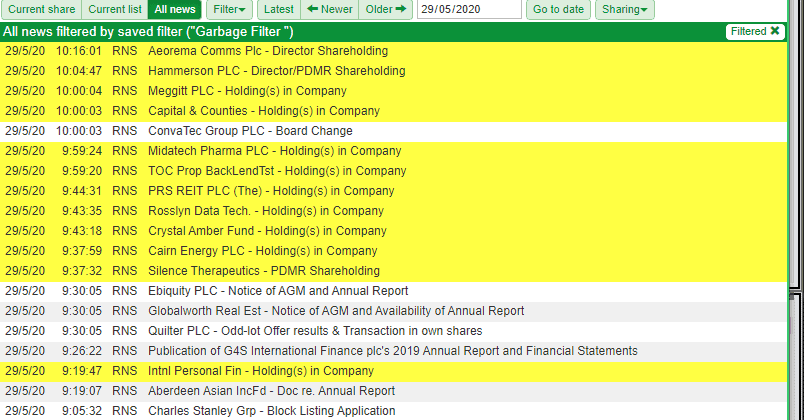Switch to the Current share tab
Viewport: 804px width, 420px height.
pos(42,9)
